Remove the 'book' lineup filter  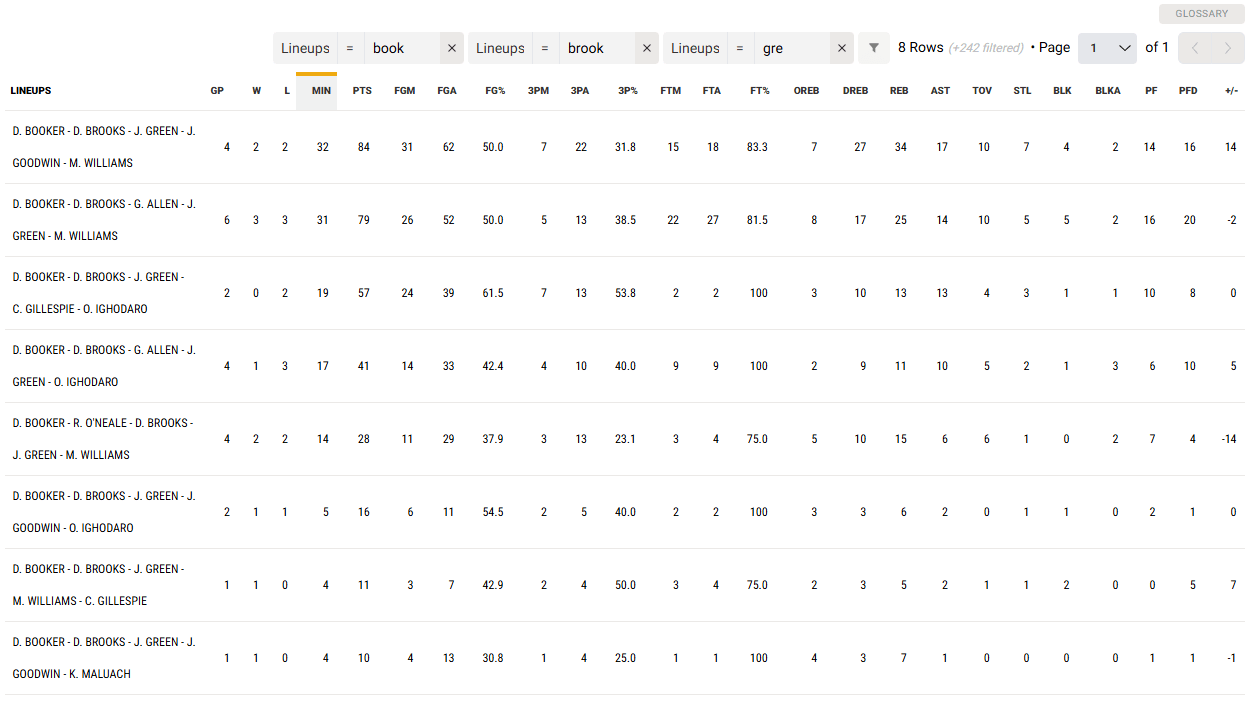(x=451, y=48)
